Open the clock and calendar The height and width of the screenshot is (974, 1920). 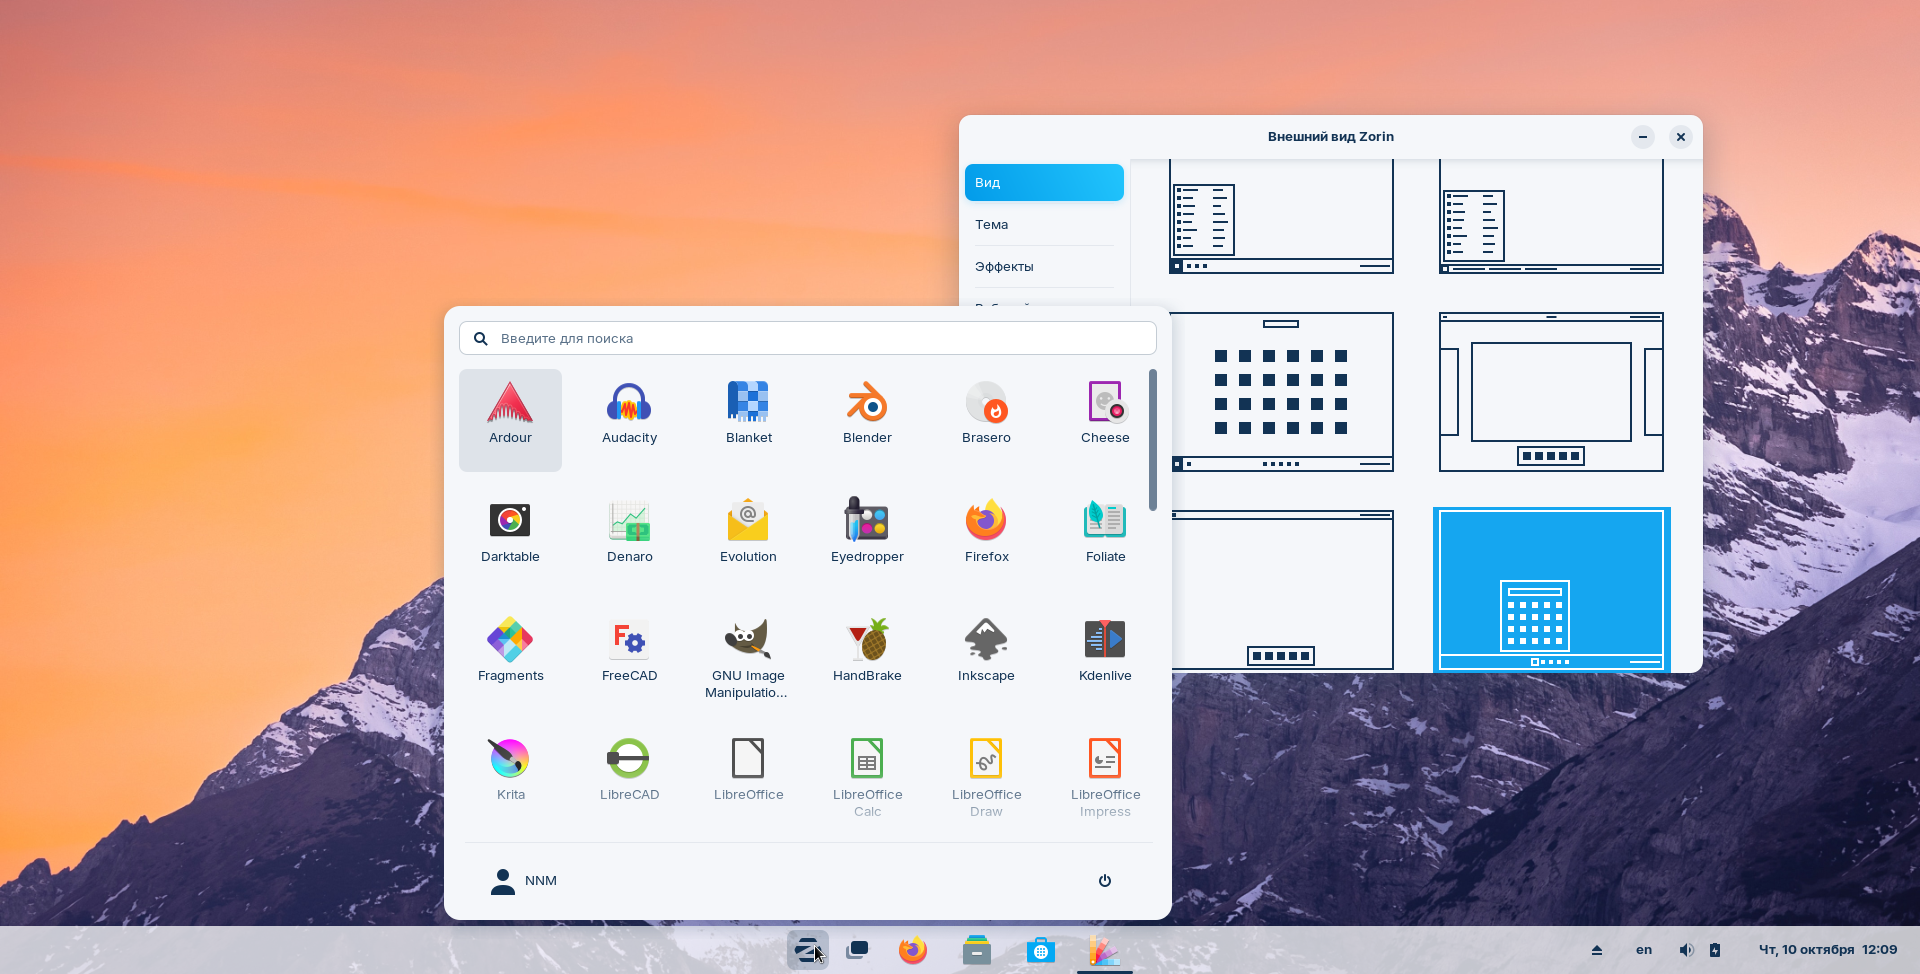[1828, 950]
